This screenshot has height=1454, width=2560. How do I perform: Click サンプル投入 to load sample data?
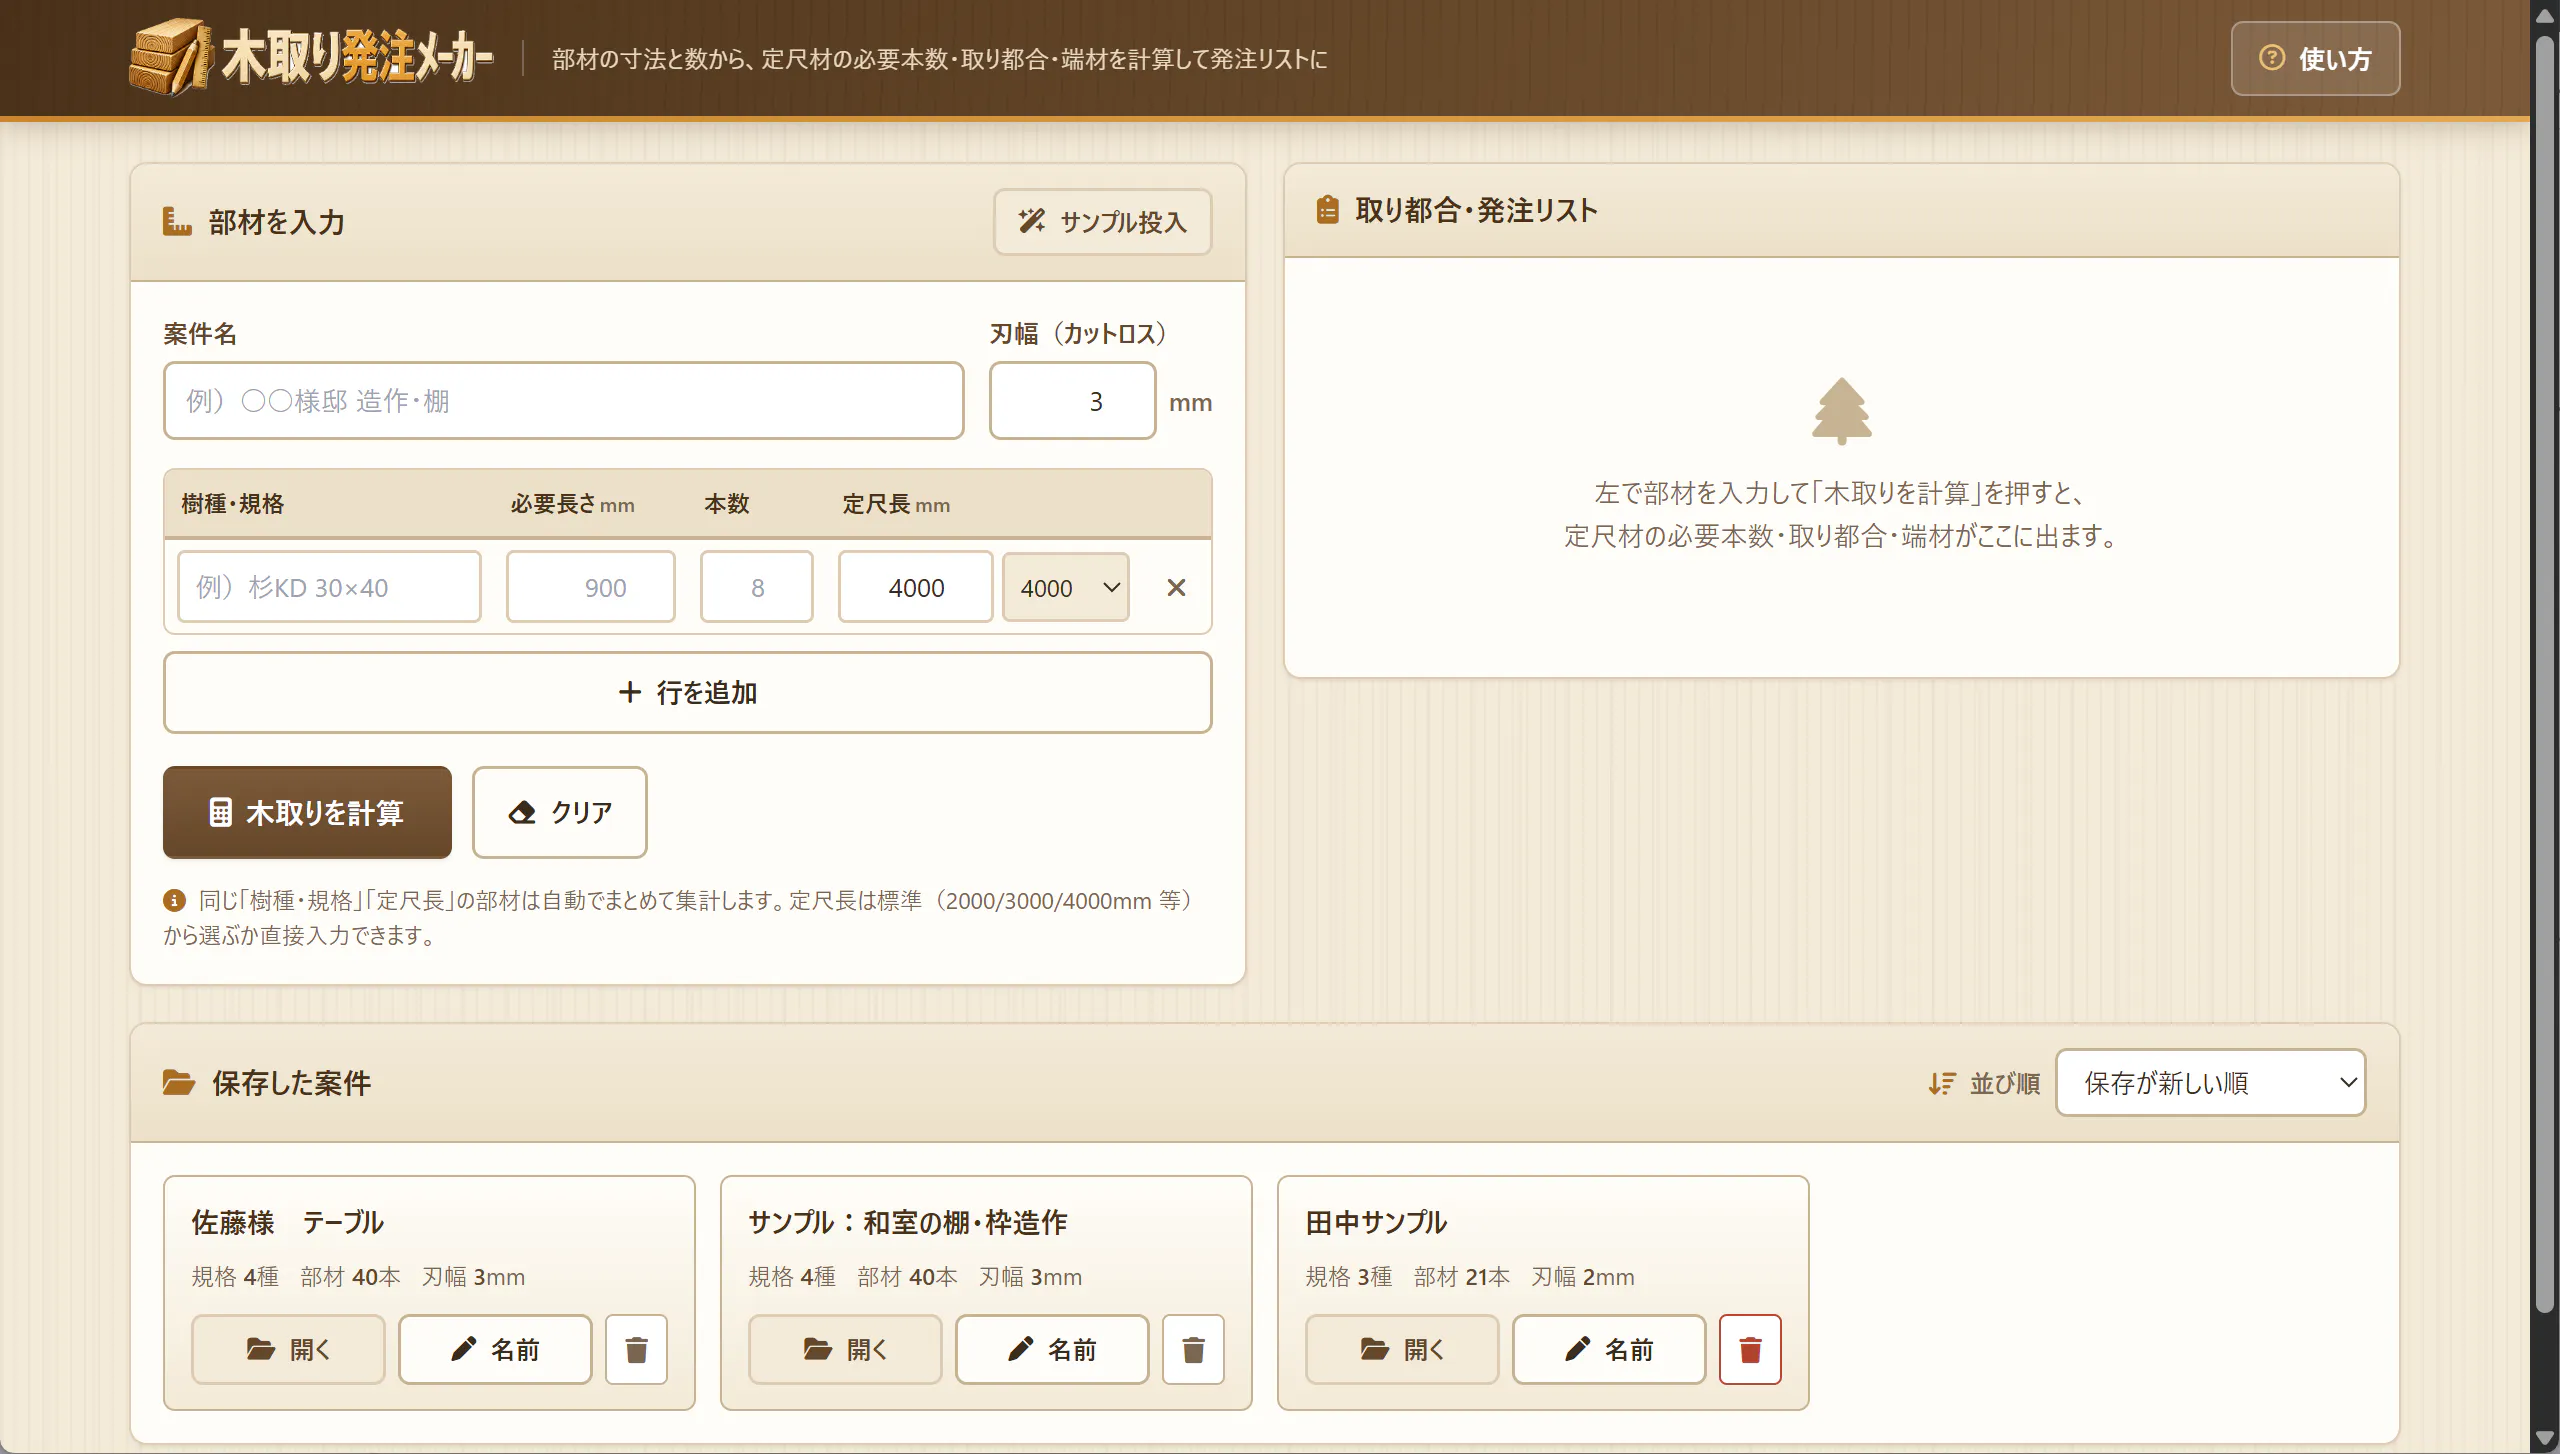coord(1102,221)
